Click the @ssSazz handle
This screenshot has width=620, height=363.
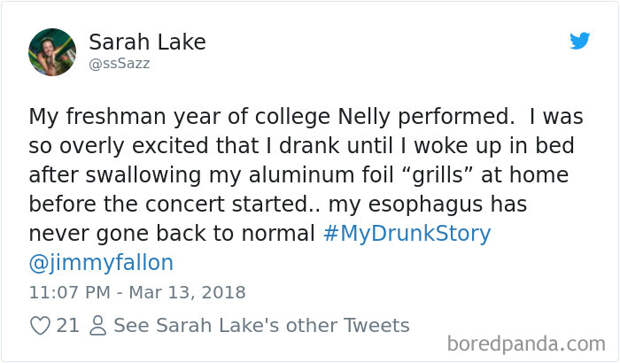pyautogui.click(x=119, y=64)
